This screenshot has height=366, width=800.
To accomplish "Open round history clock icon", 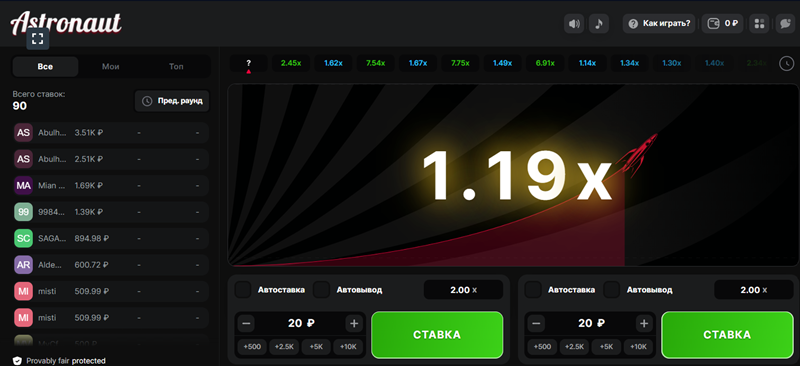I will point(786,63).
